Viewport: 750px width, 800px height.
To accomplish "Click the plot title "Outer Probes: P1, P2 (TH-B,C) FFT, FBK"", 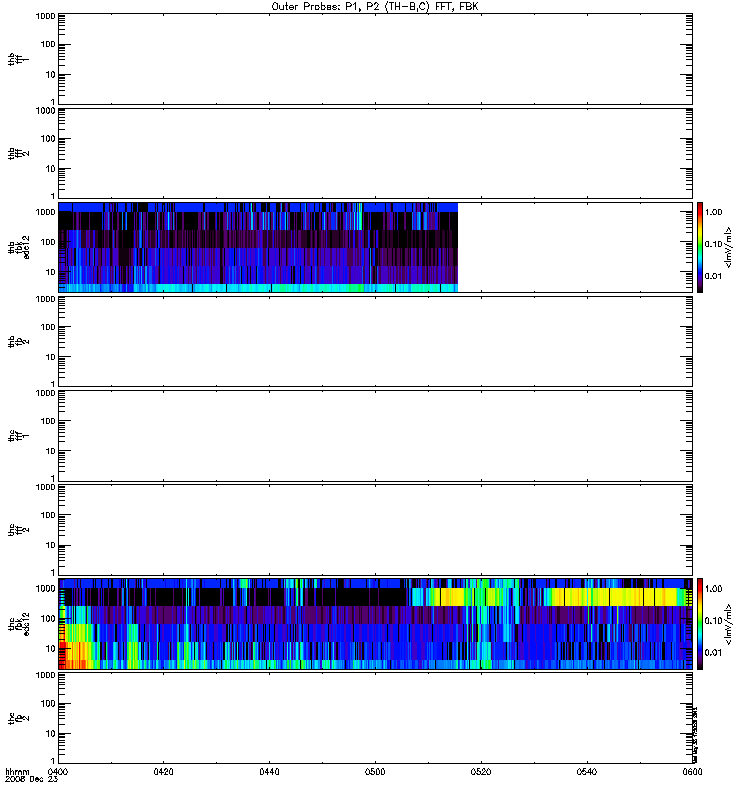I will click(375, 7).
